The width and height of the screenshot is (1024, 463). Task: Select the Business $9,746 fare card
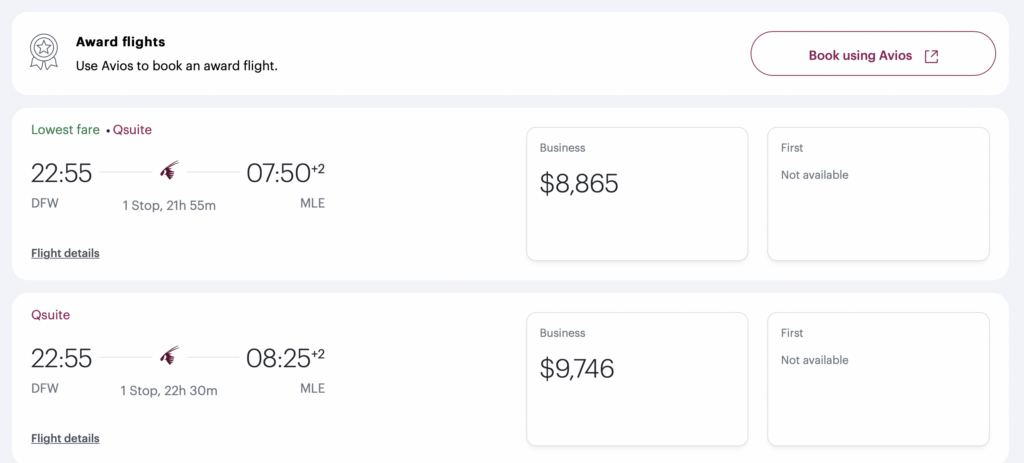(636, 379)
